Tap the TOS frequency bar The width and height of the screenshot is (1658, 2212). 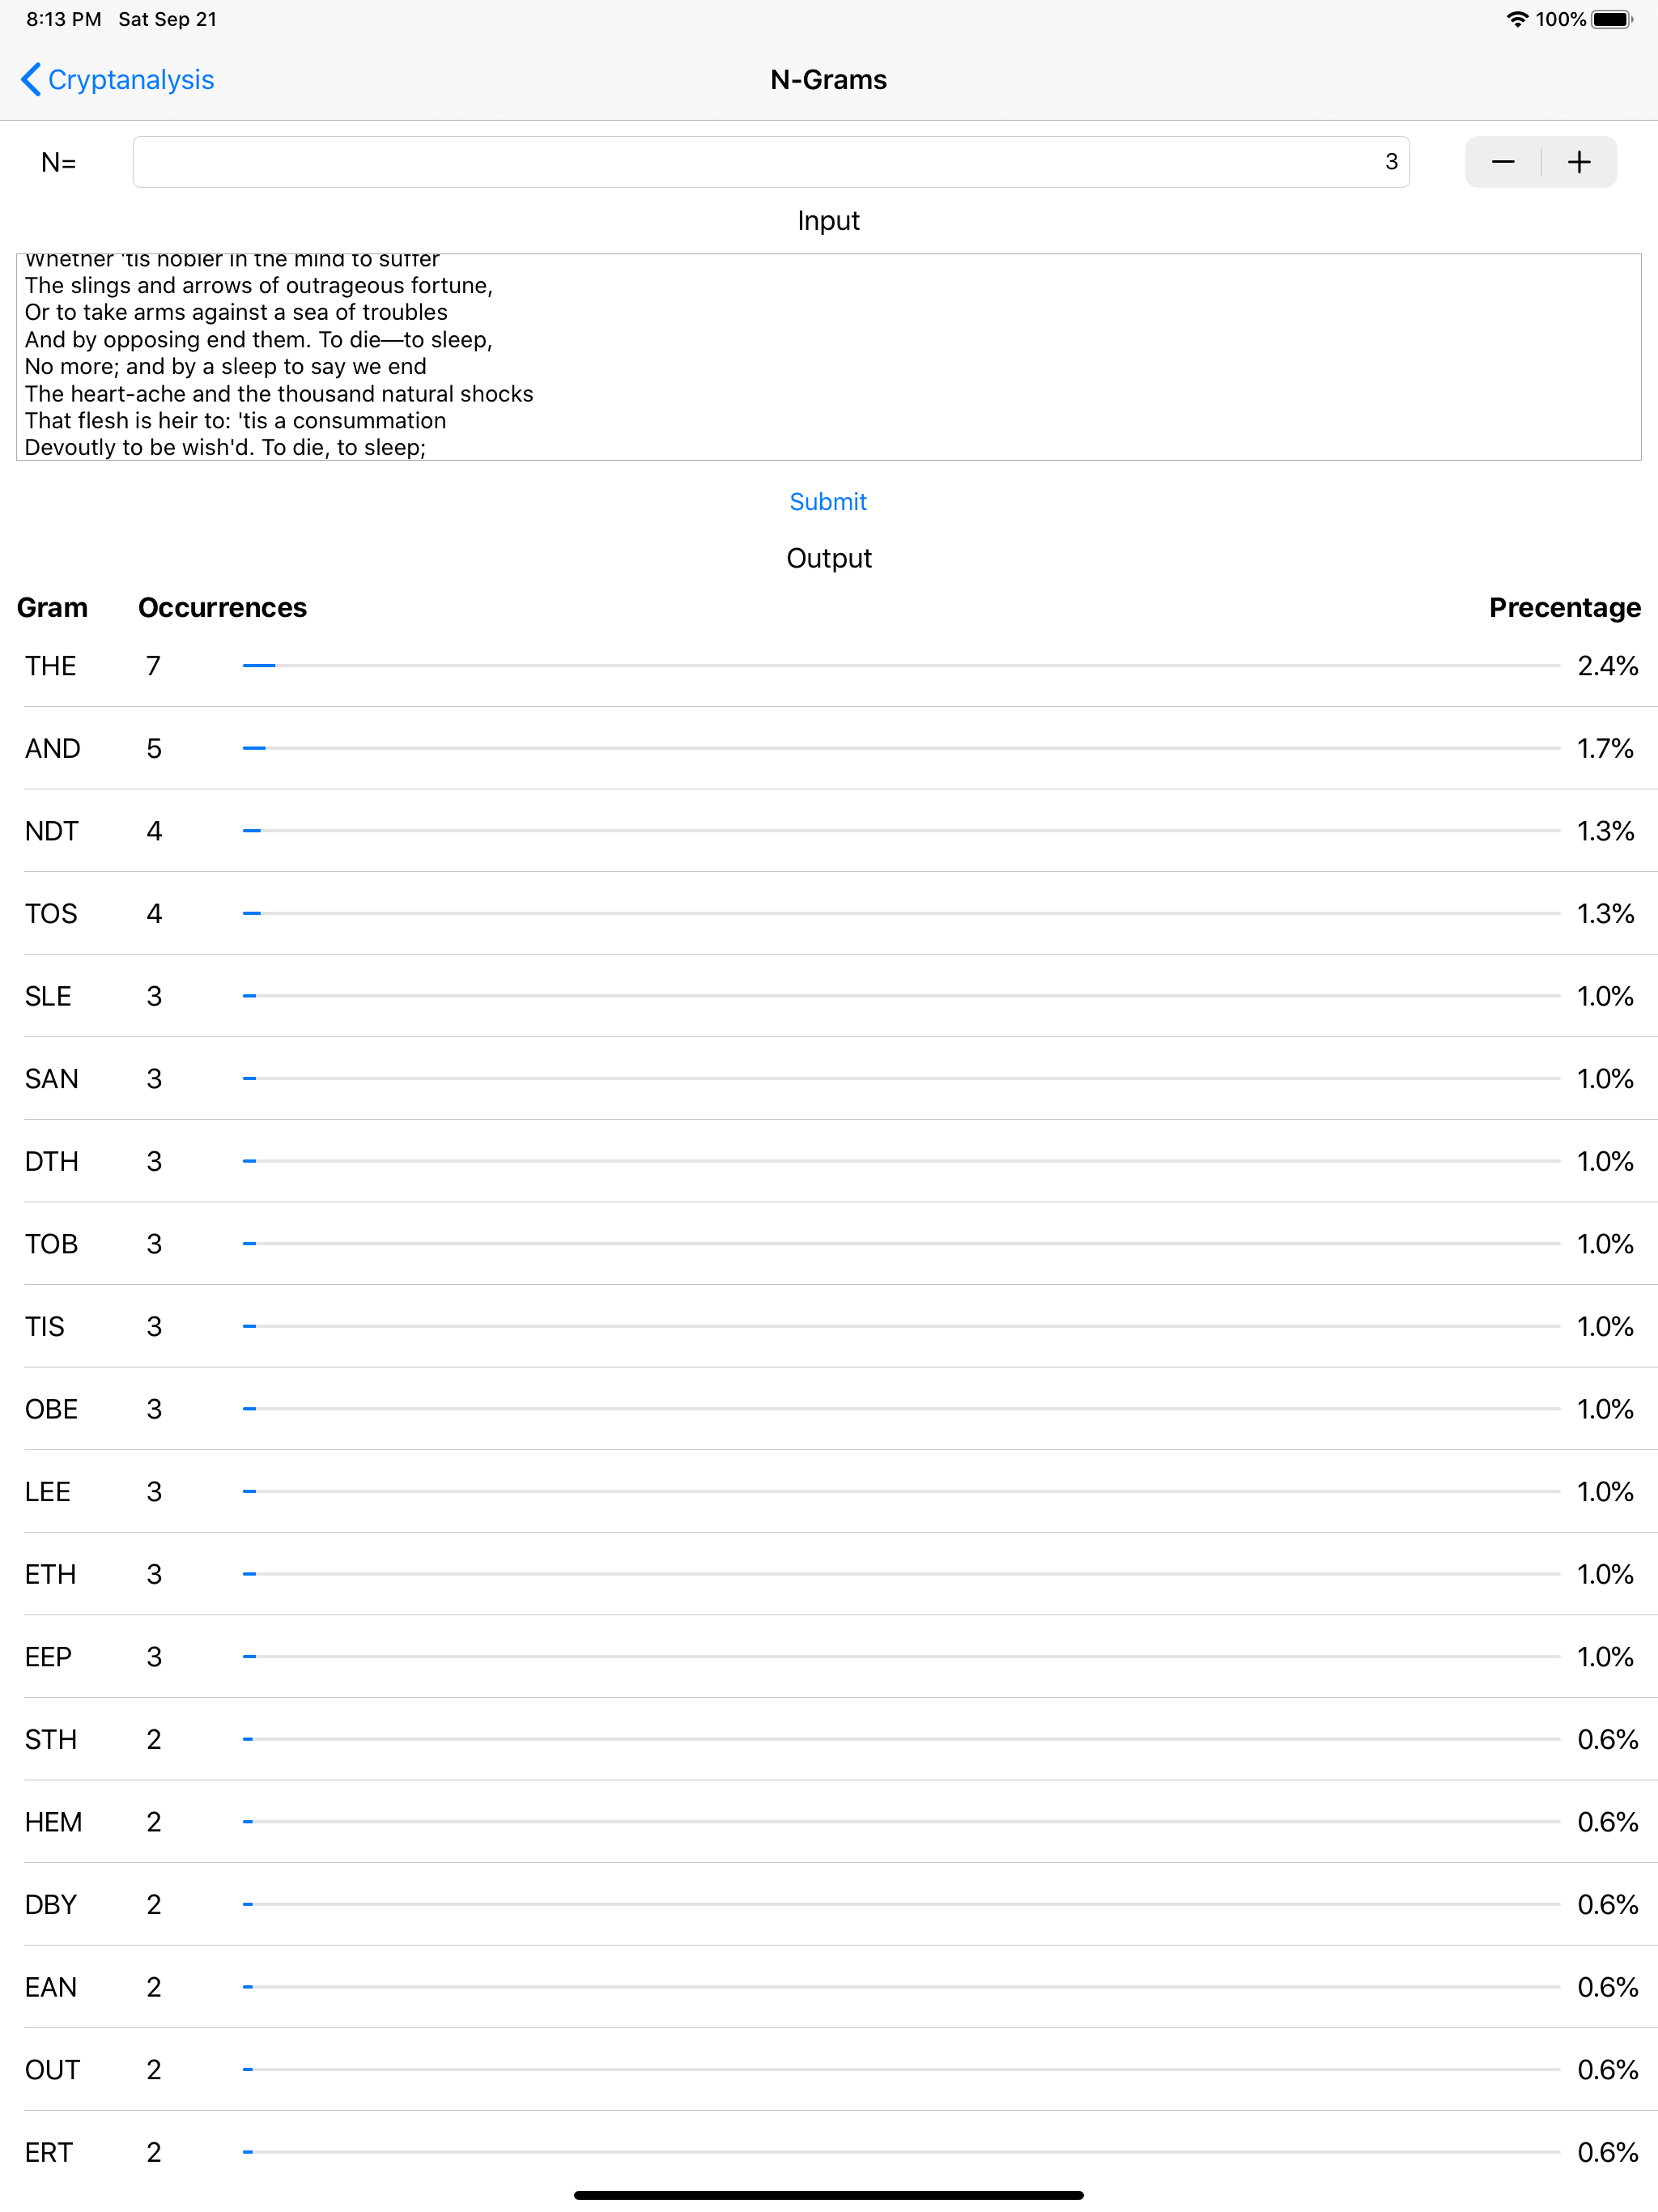[901, 913]
